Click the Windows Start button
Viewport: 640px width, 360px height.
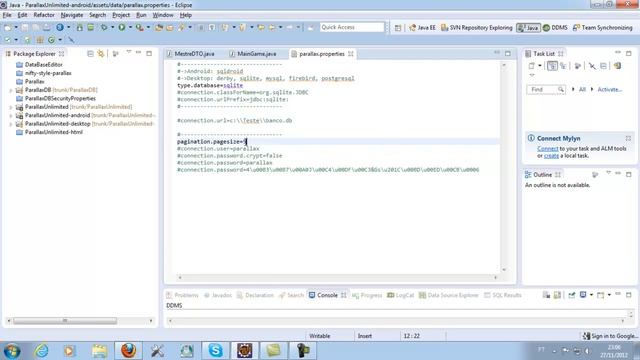[12, 351]
